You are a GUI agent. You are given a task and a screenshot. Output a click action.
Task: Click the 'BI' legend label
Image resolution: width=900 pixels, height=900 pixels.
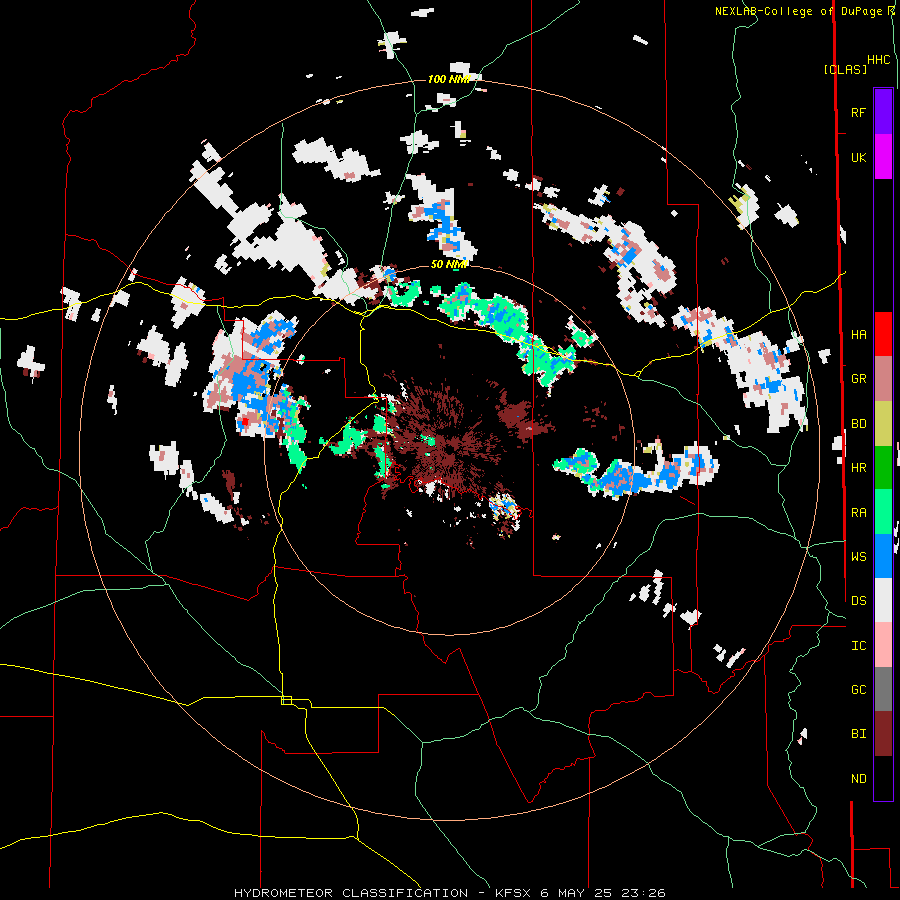click(x=858, y=734)
